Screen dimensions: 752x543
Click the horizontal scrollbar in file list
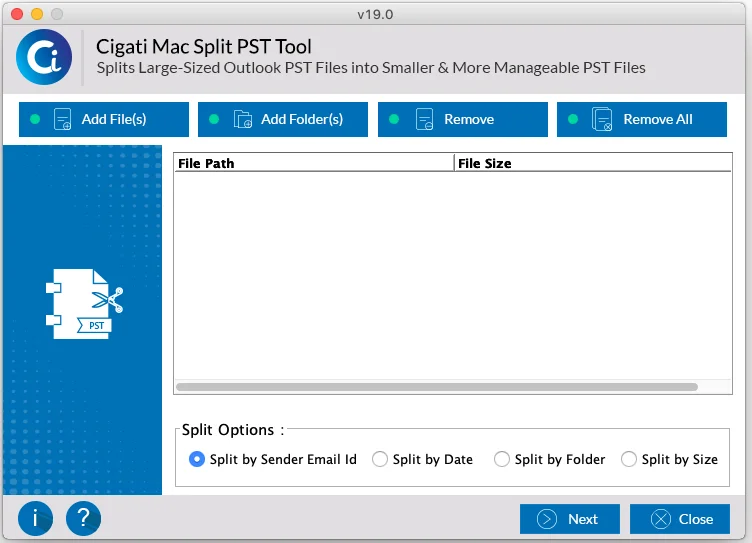click(437, 387)
